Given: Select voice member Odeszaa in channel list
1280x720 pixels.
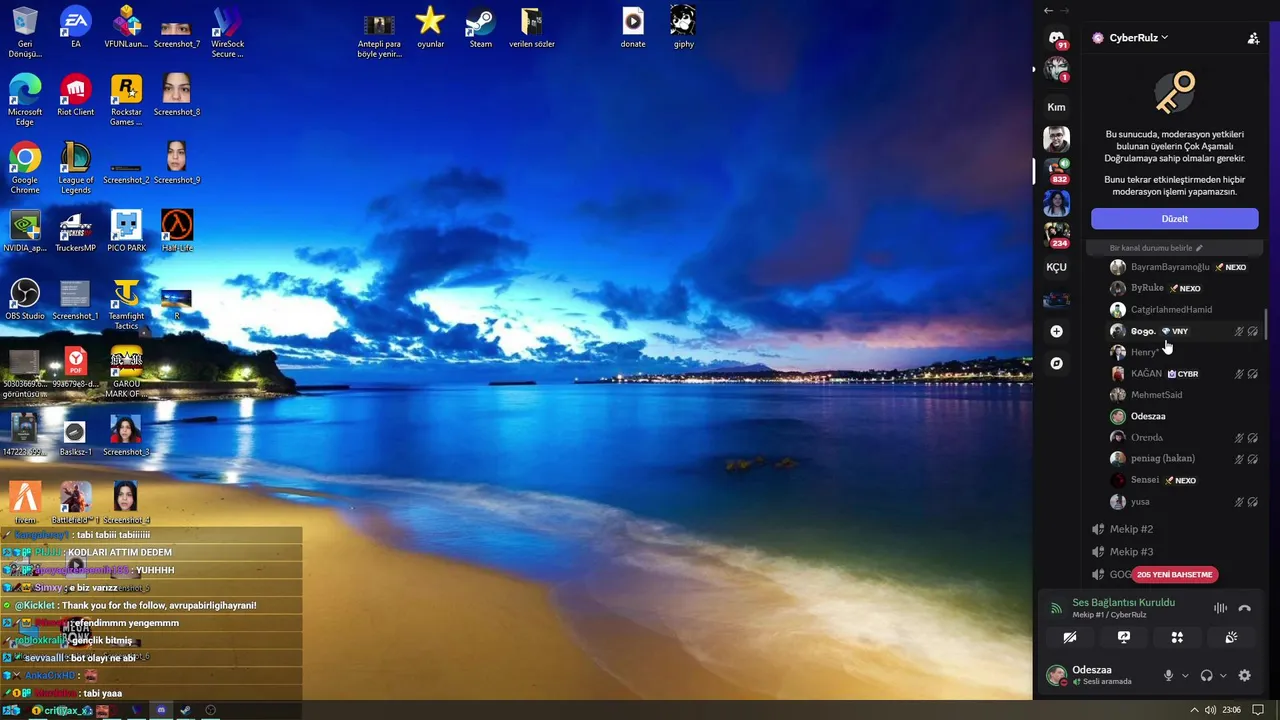Looking at the screenshot, I should coord(1185,416).
